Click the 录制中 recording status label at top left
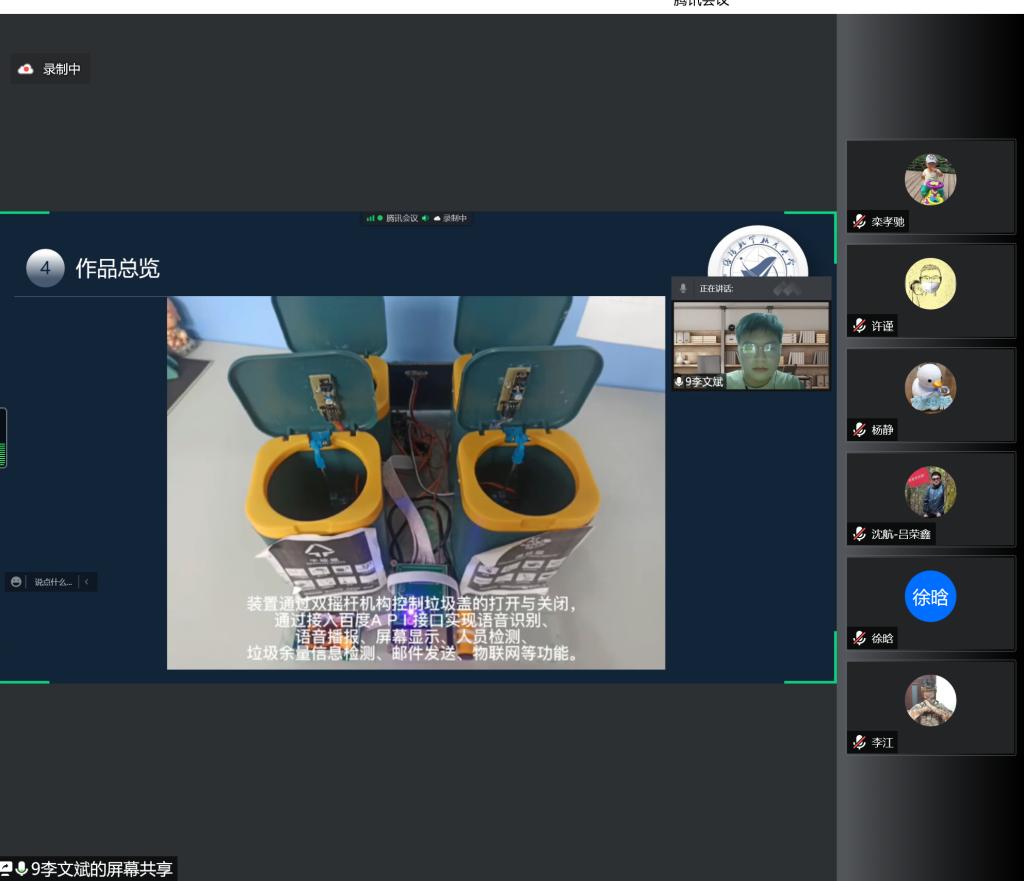The height and width of the screenshot is (881, 1024). (x=61, y=69)
